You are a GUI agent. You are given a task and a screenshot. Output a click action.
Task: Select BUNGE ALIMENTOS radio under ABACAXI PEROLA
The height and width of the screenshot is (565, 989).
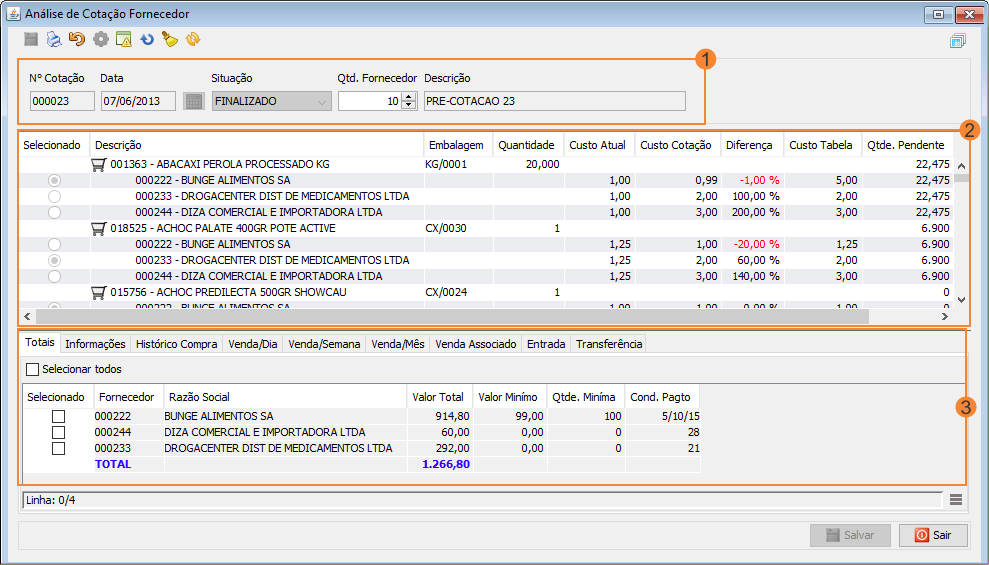[x=55, y=180]
